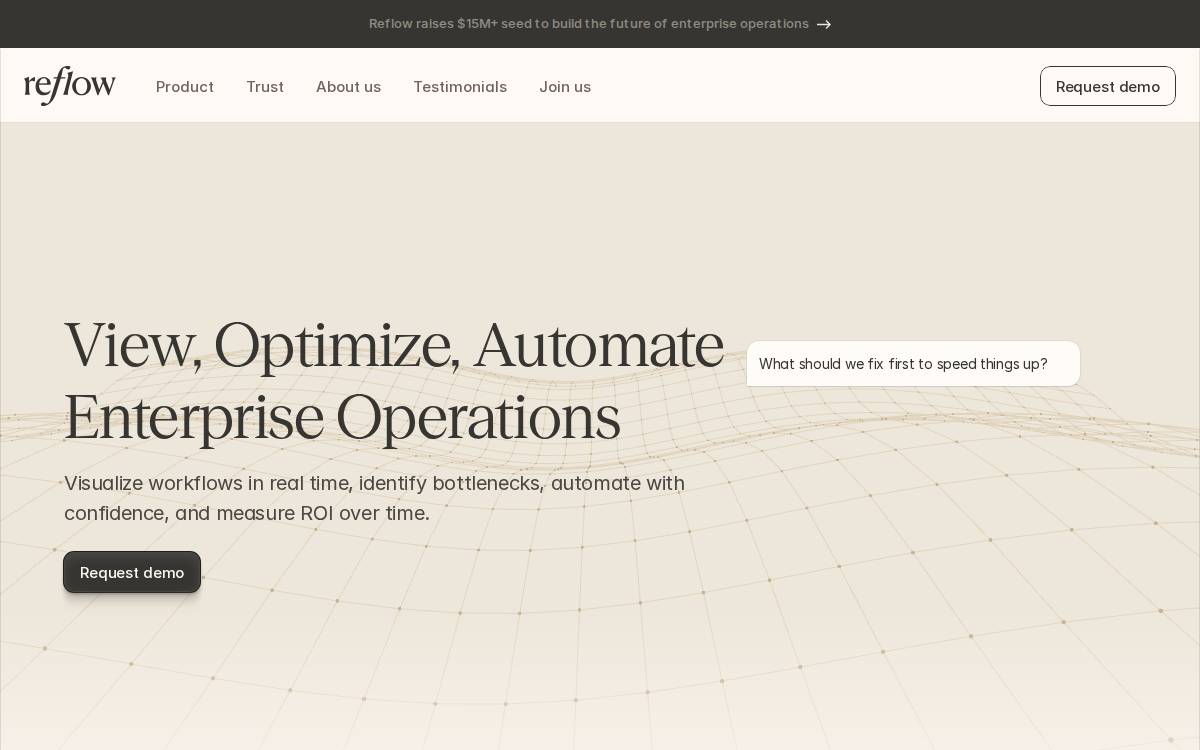
Task: Open the Join us nav link
Action: tap(565, 87)
